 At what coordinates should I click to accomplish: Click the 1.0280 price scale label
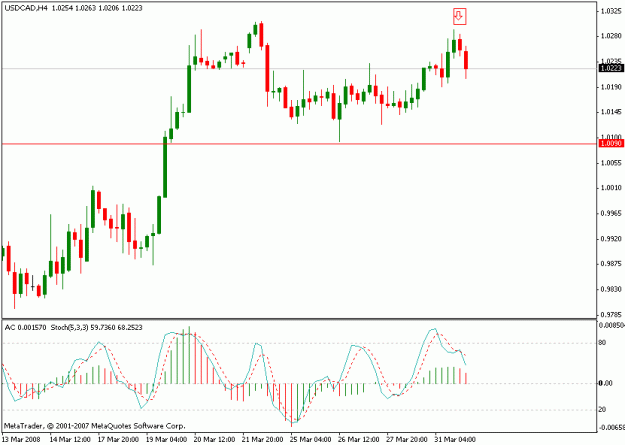coord(611,36)
